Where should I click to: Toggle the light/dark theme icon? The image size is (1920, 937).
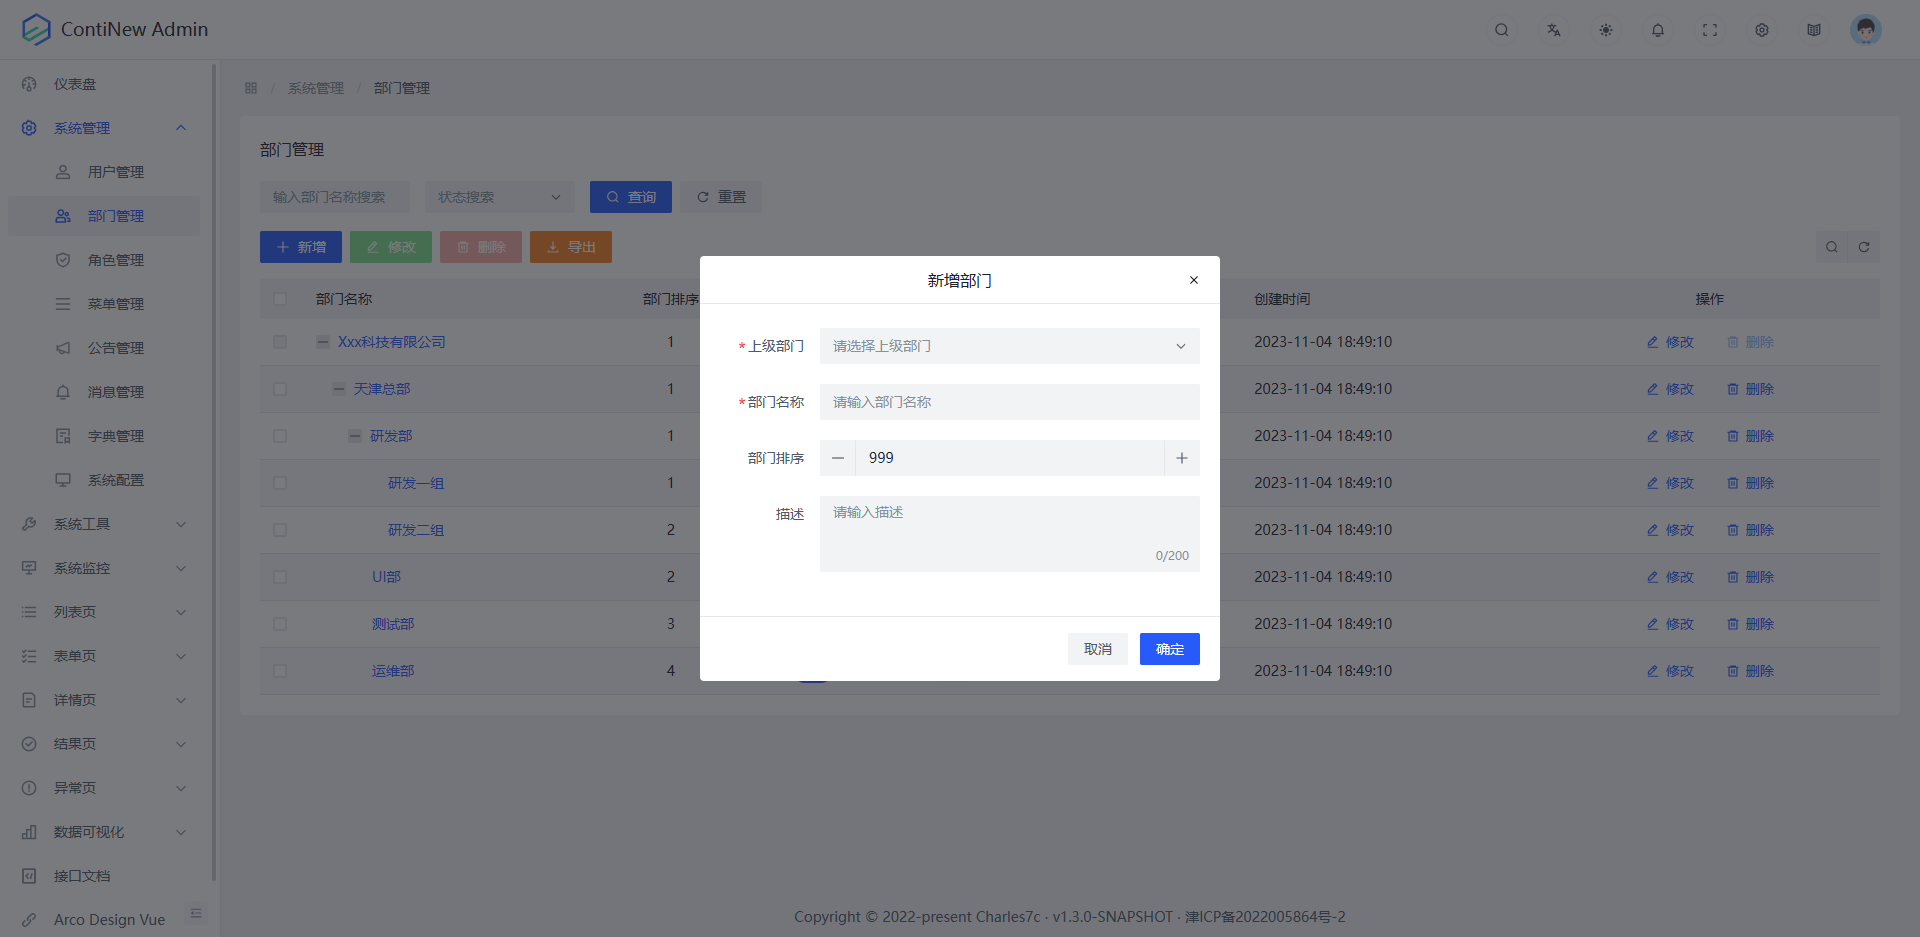pyautogui.click(x=1605, y=30)
